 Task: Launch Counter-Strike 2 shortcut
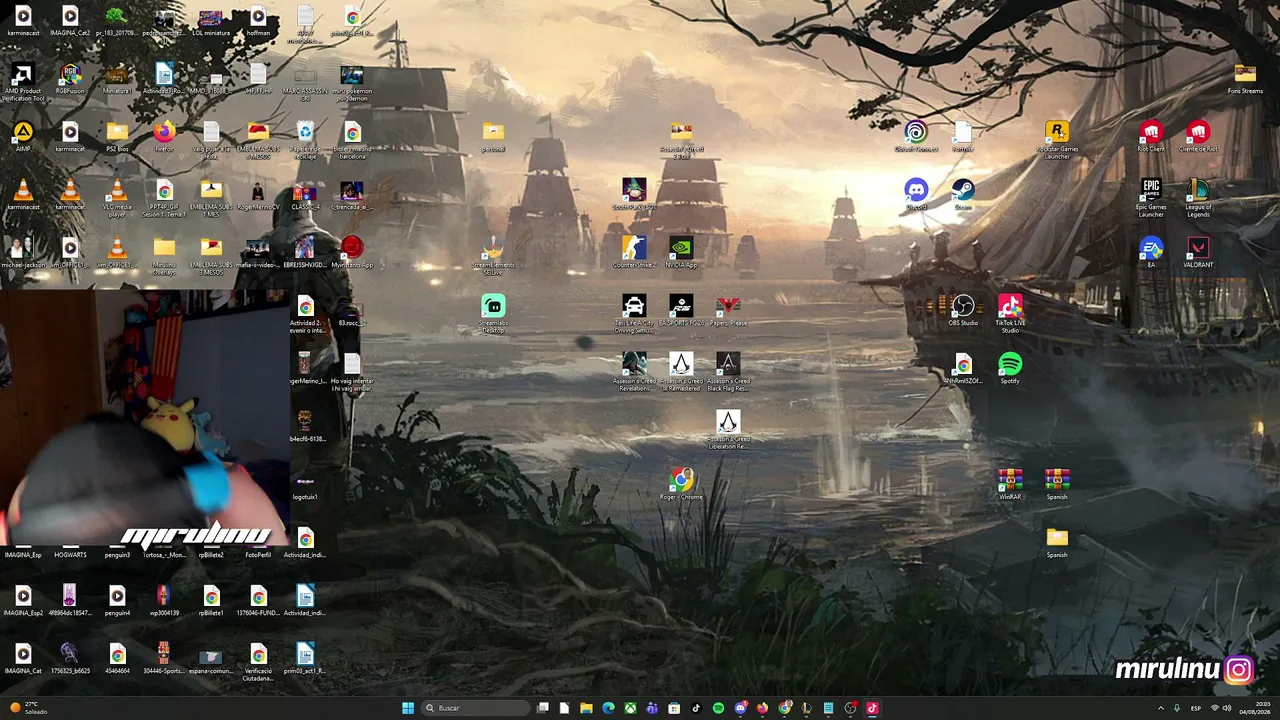click(634, 251)
